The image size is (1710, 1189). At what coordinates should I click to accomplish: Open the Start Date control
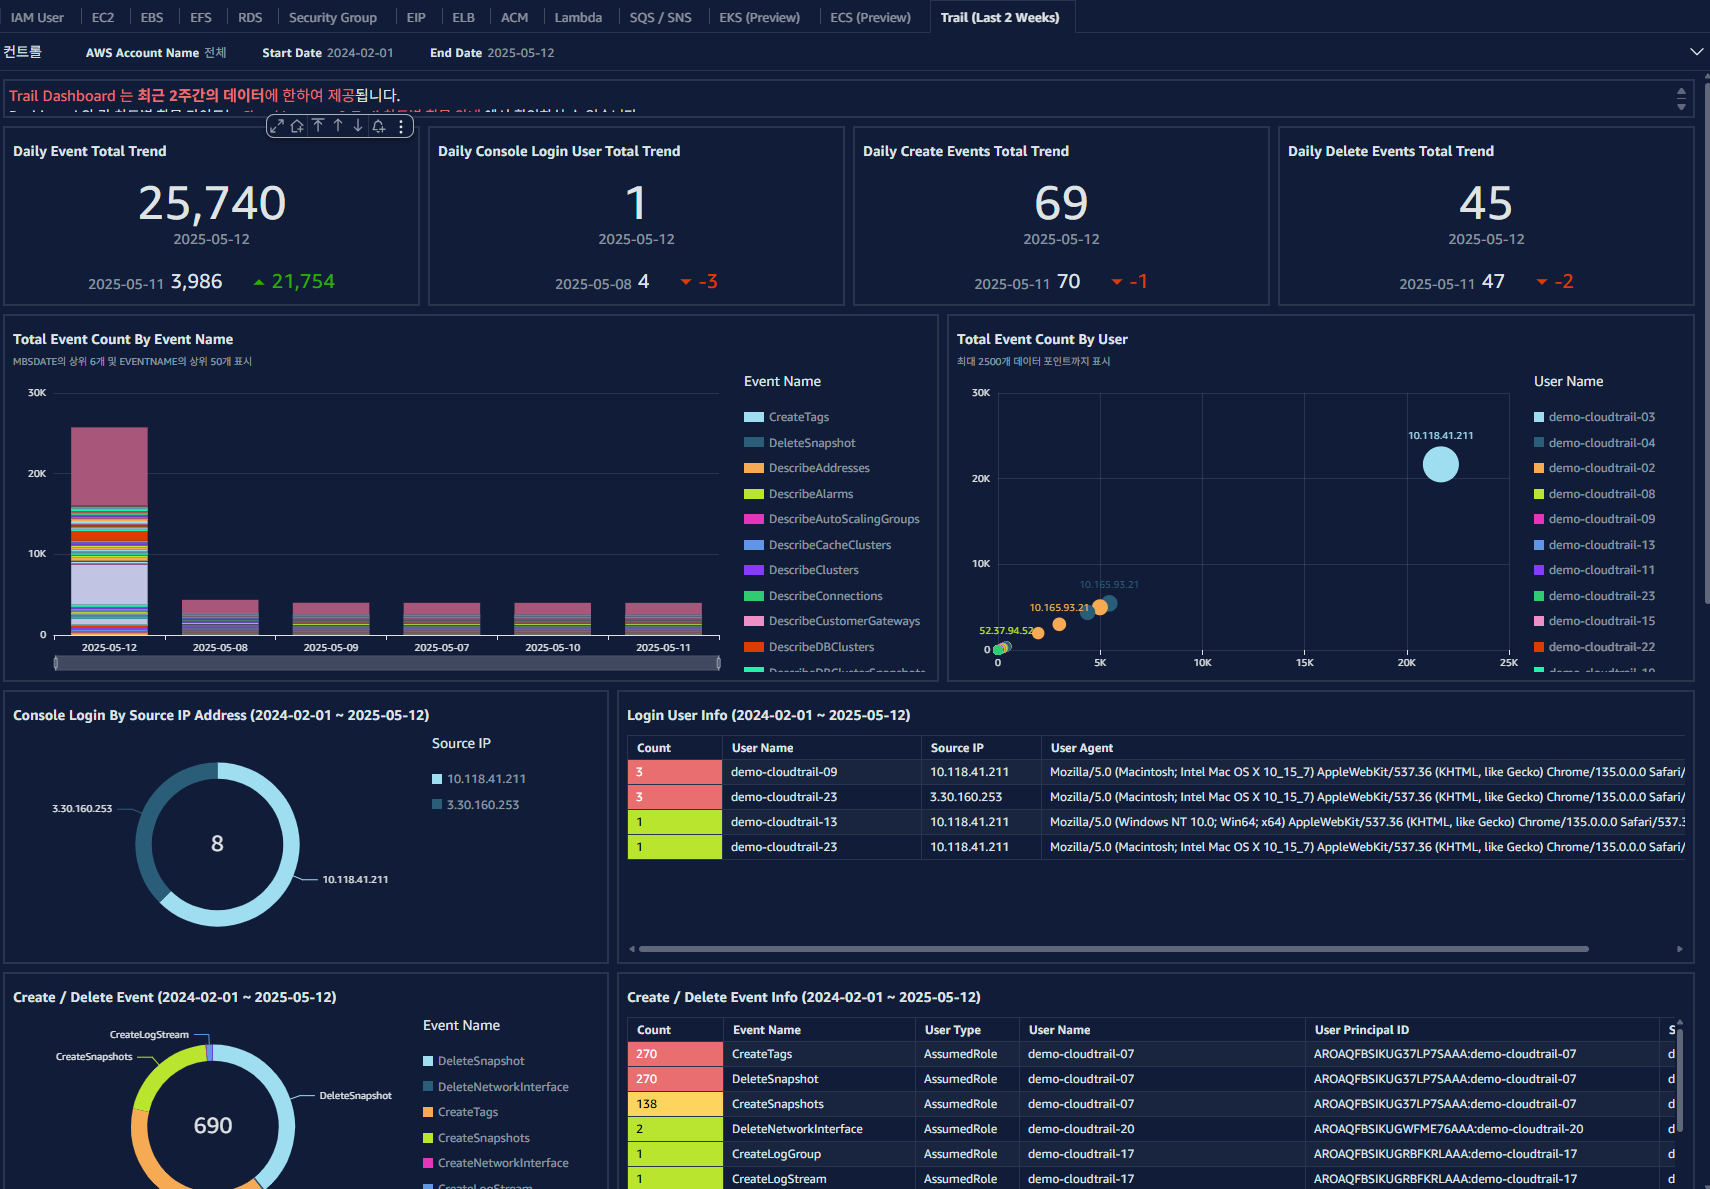tap(328, 53)
